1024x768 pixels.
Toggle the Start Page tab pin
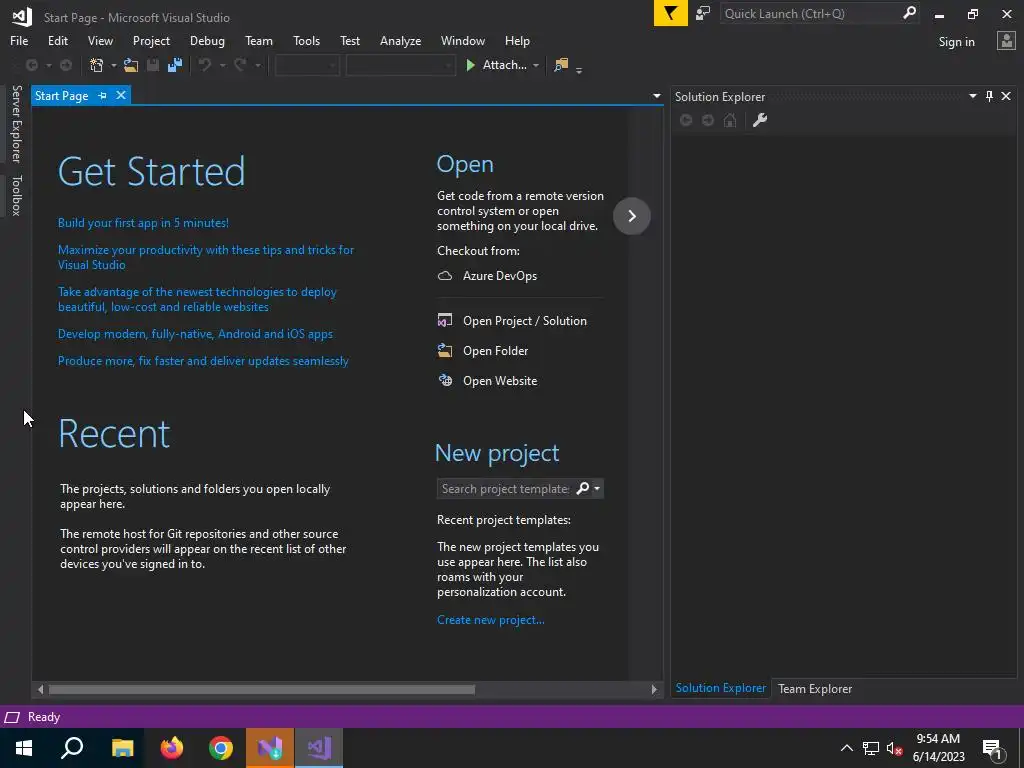tap(103, 96)
